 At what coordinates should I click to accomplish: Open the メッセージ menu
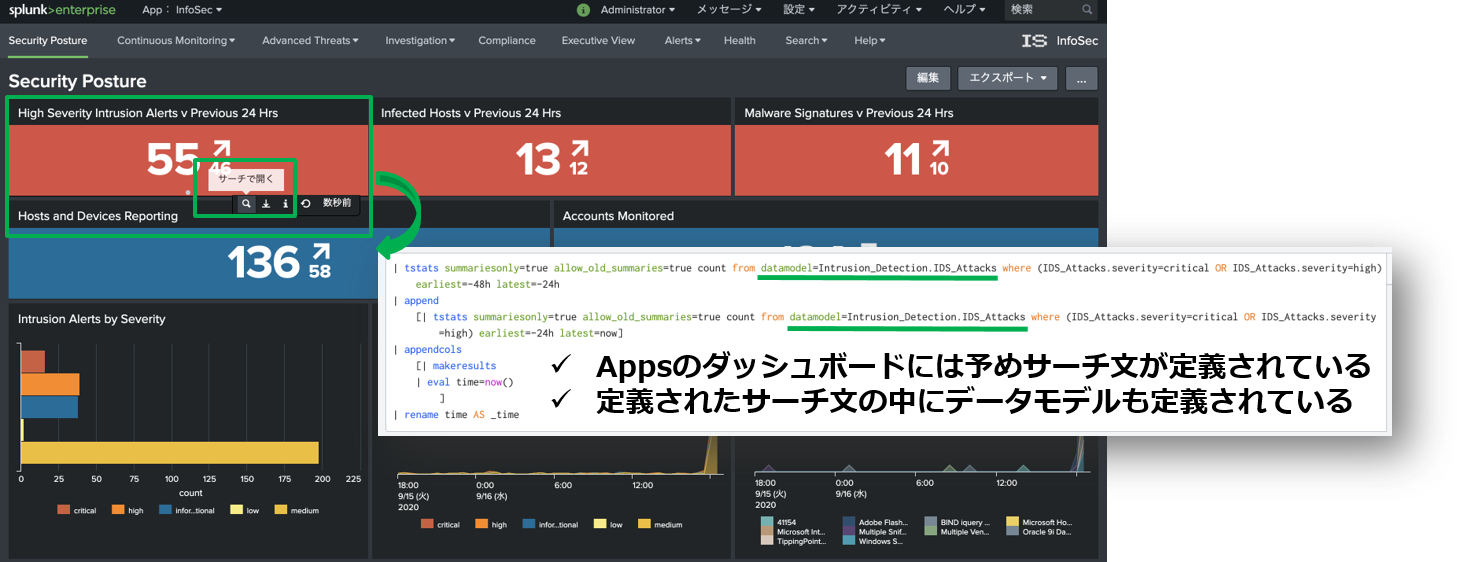729,10
